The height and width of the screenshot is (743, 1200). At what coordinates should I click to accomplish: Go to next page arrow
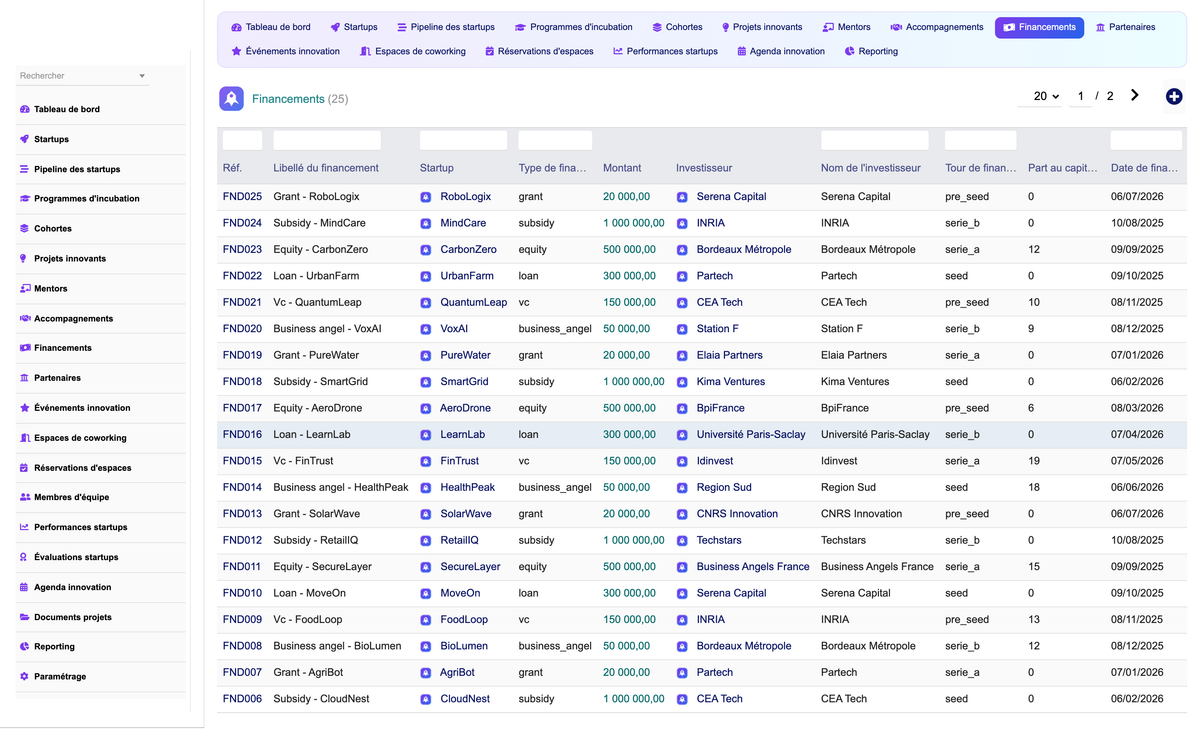[x=1135, y=96]
